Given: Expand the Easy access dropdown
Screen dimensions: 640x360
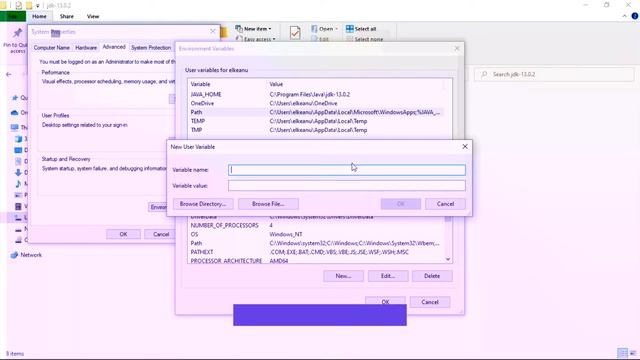Looking at the screenshot, I should click(256, 39).
